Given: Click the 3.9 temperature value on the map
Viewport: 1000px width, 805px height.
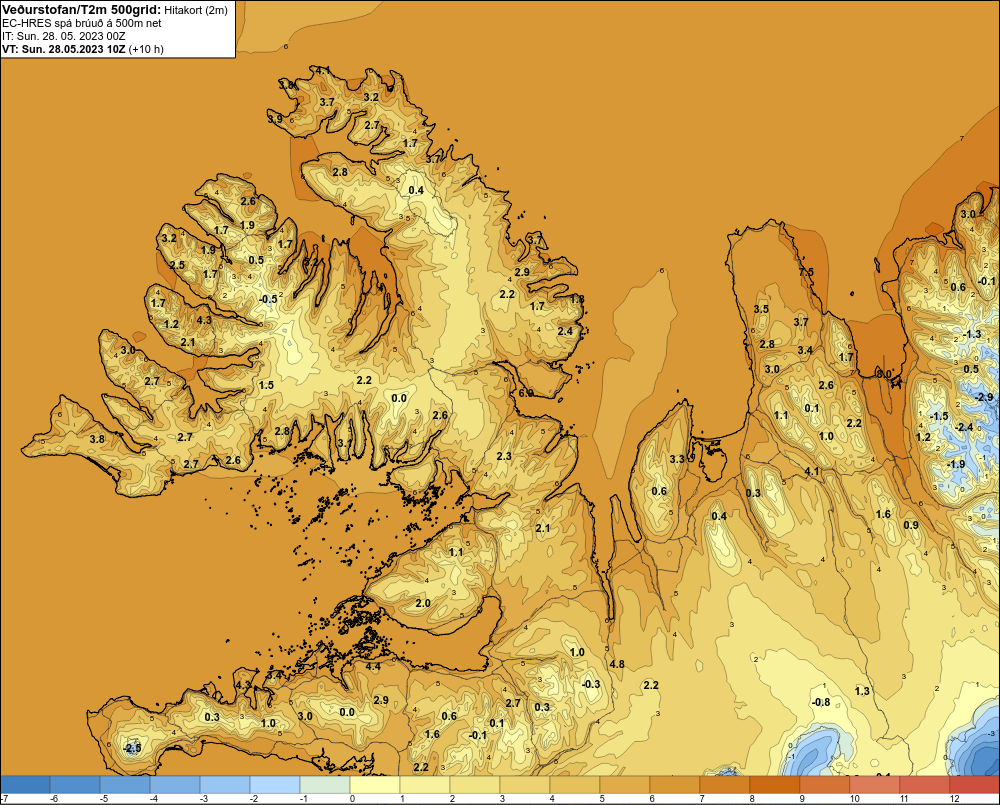Looking at the screenshot, I should (x=275, y=119).
